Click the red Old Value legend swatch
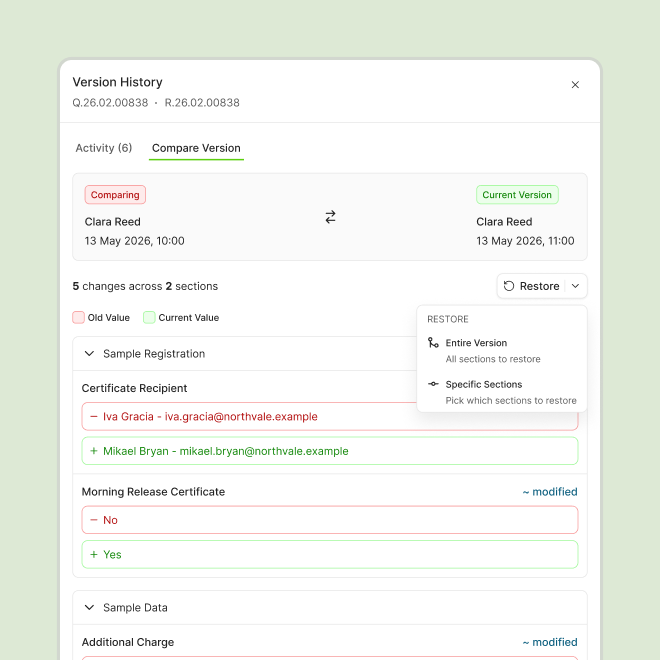The height and width of the screenshot is (660, 660). pyautogui.click(x=78, y=317)
